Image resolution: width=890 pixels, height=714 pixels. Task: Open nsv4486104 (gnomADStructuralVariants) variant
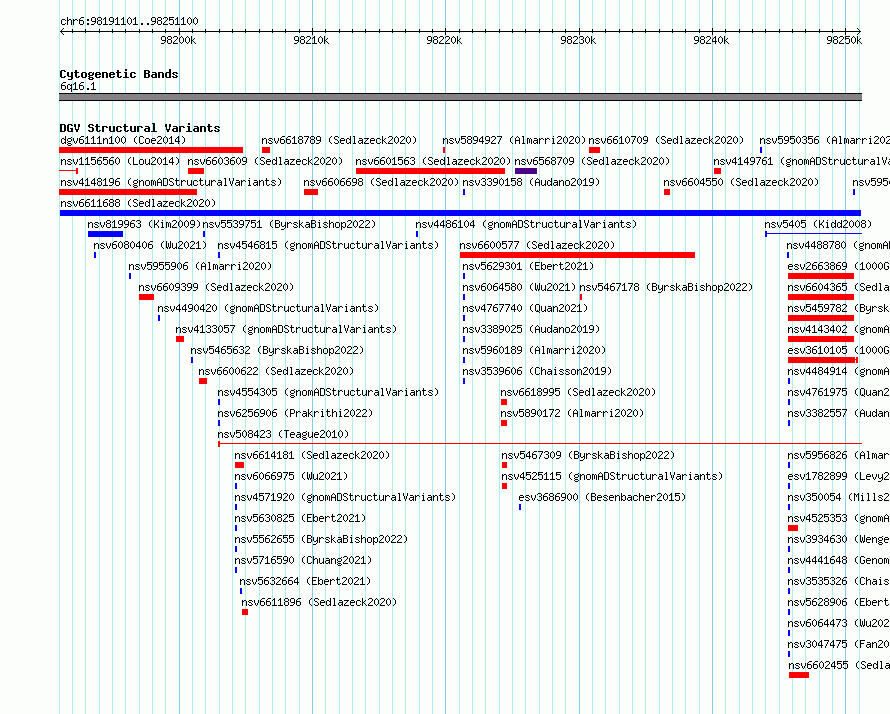[x=526, y=224]
